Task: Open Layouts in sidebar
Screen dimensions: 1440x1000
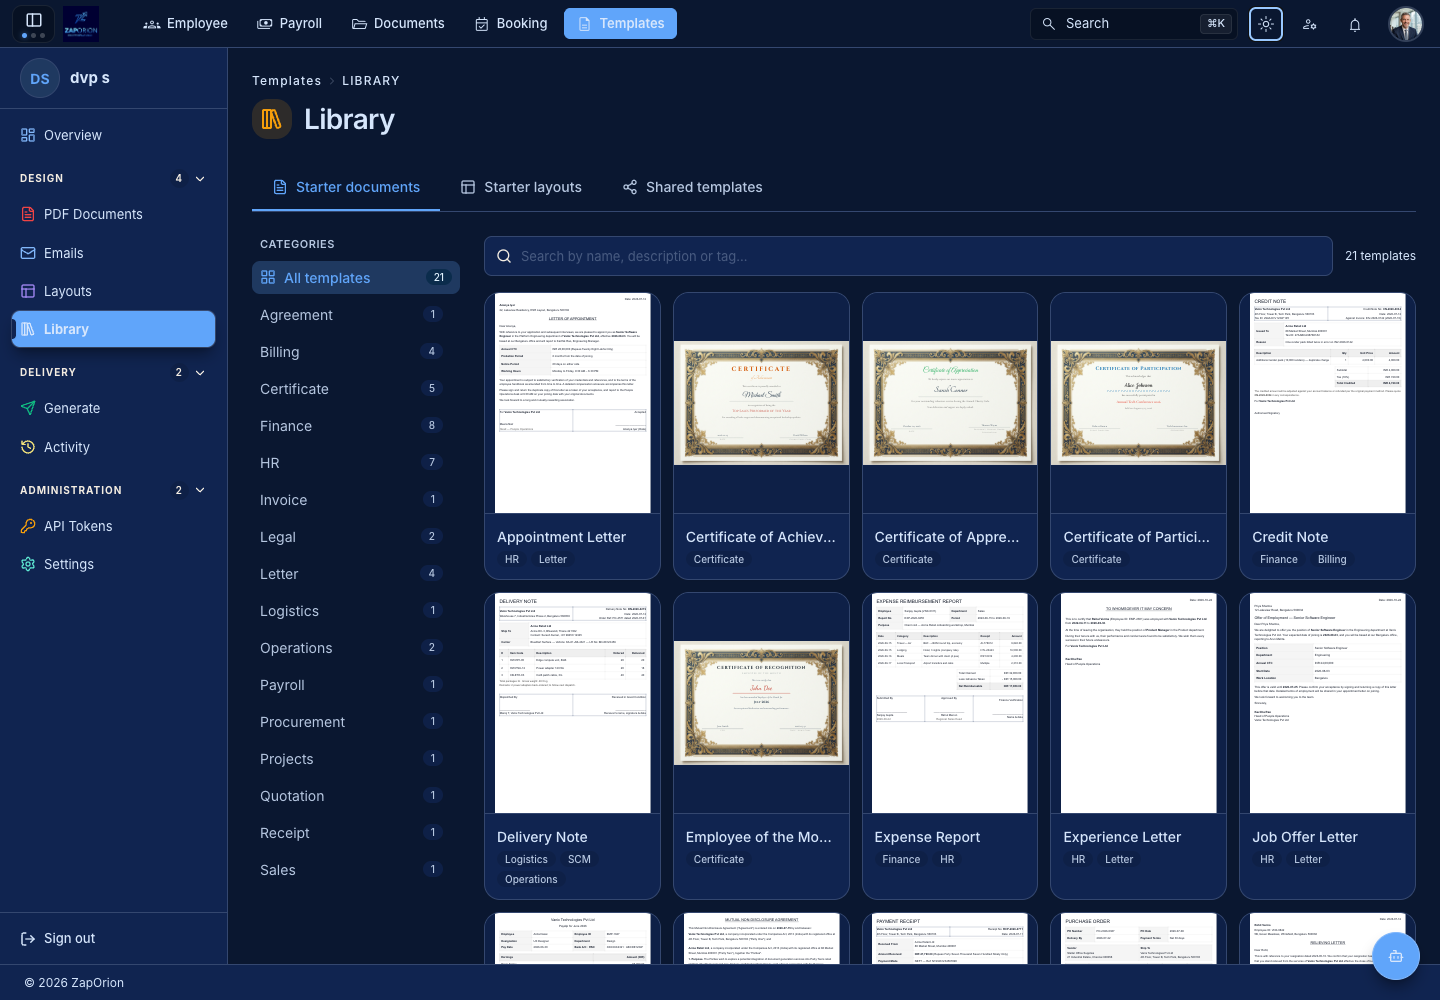Action: (113, 291)
